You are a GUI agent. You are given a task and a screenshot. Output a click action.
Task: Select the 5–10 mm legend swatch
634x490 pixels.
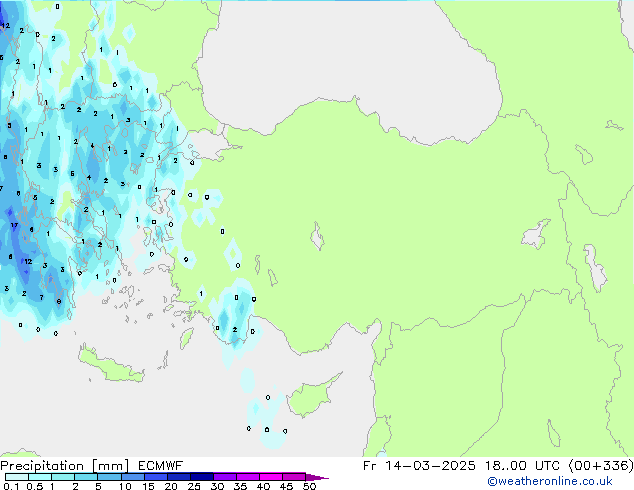point(109,477)
